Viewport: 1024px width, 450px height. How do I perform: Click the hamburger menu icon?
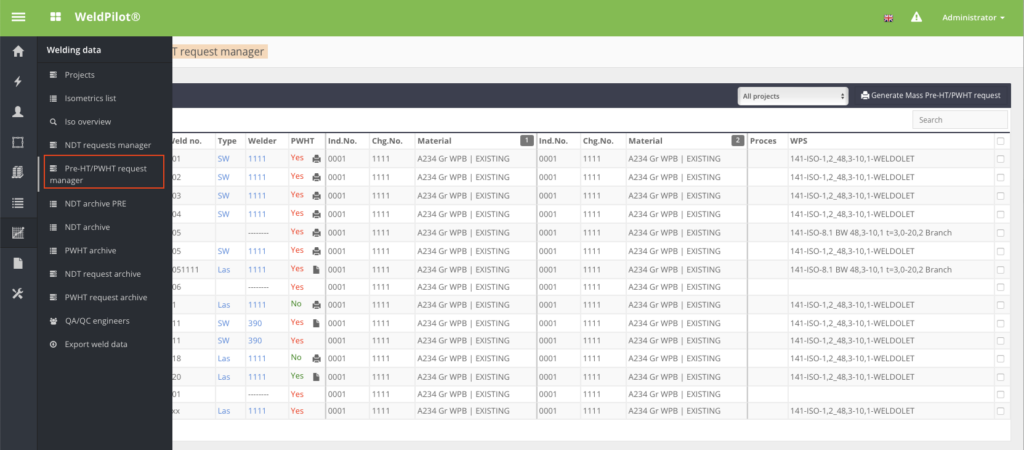[x=18, y=17]
